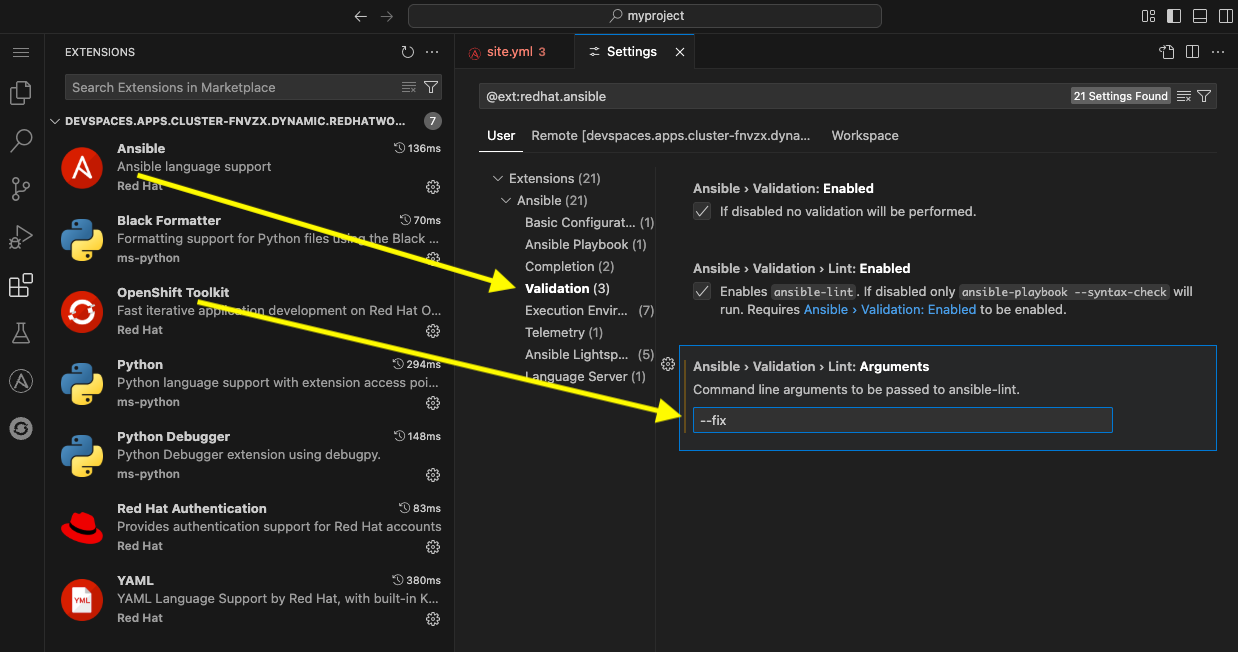The height and width of the screenshot is (652, 1238).
Task: Collapse the Ansible (21) settings group
Action: pos(506,200)
